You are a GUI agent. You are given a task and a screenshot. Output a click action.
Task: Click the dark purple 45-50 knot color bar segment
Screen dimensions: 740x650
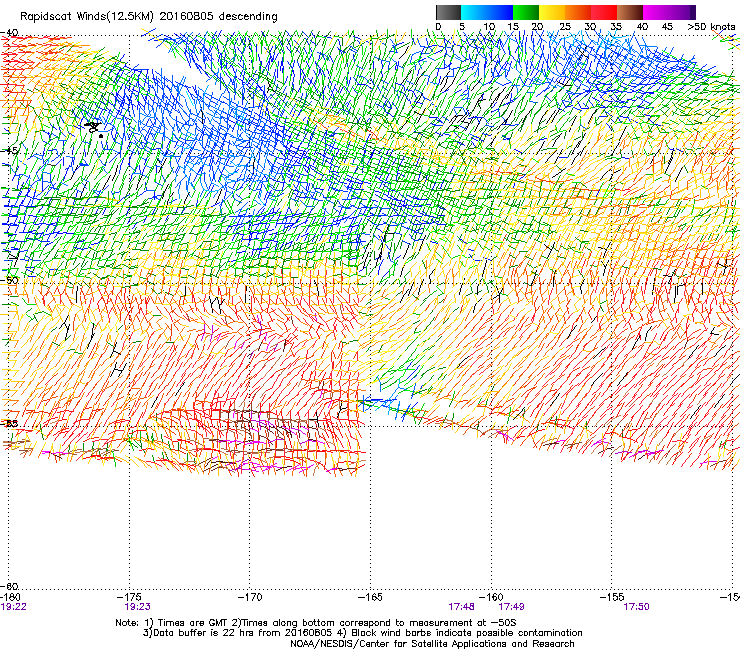pos(682,12)
